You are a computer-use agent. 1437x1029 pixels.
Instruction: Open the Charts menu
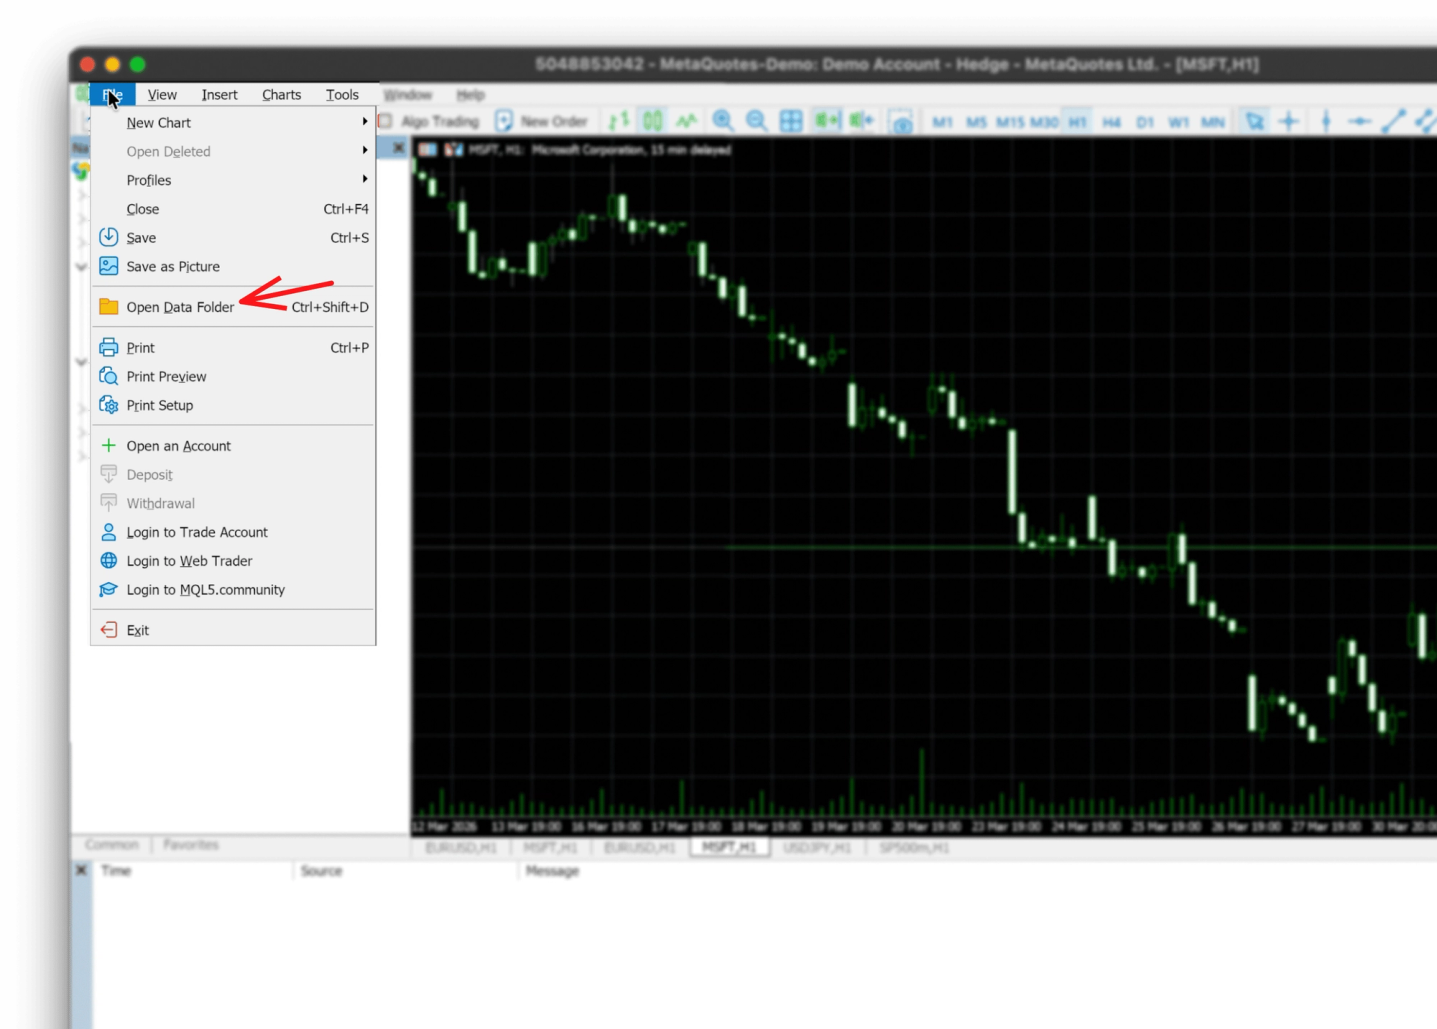[x=281, y=95]
